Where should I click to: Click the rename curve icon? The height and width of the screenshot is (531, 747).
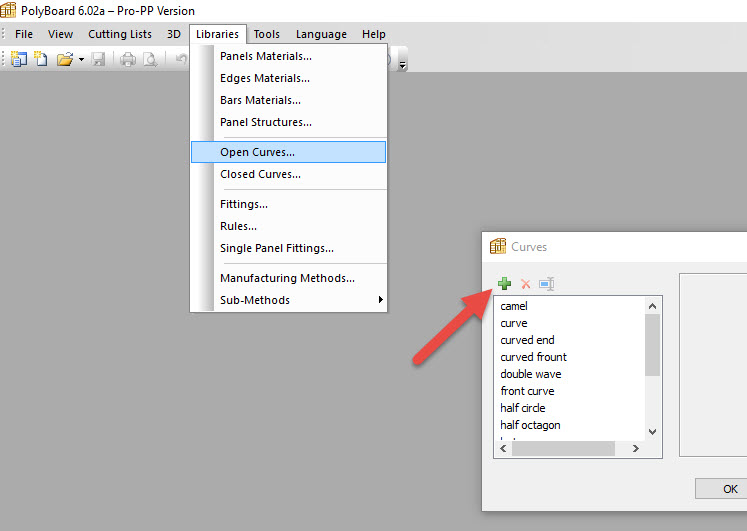[546, 284]
